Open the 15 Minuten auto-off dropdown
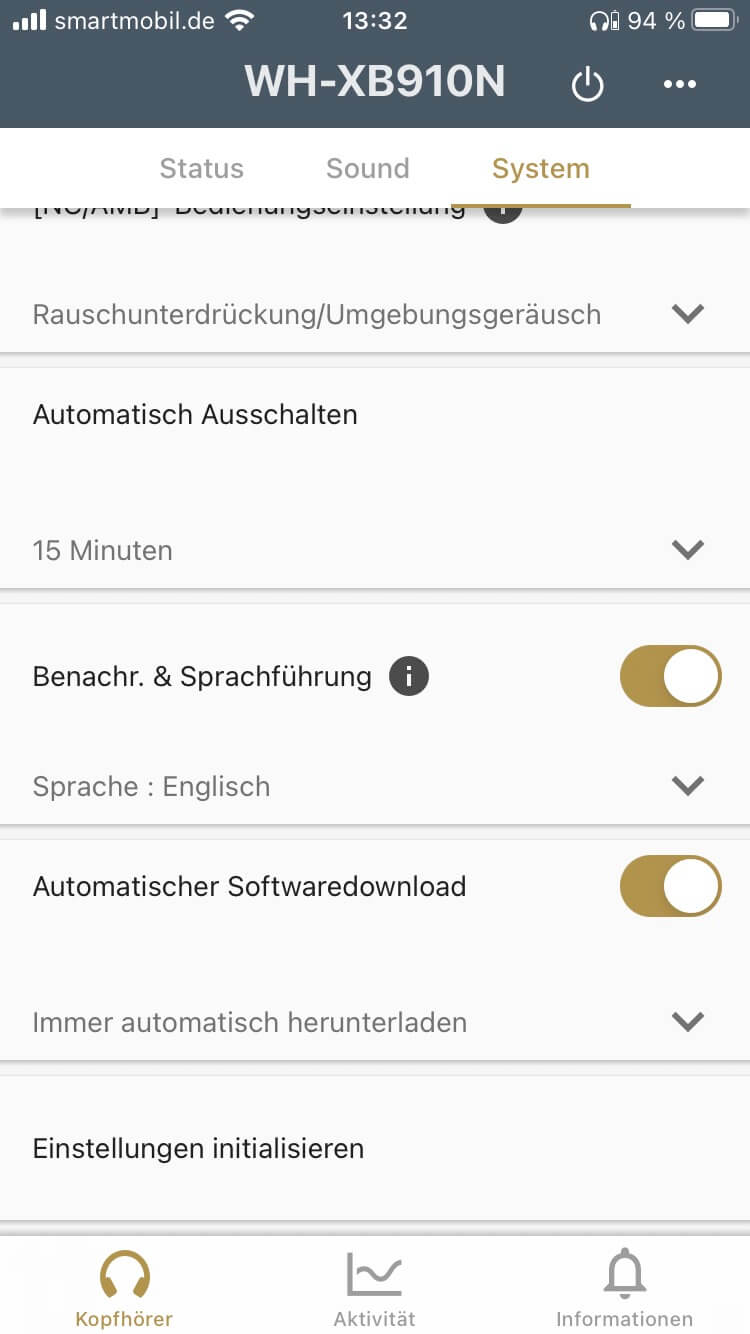Screen dimensions: 750x1334 coord(688,550)
